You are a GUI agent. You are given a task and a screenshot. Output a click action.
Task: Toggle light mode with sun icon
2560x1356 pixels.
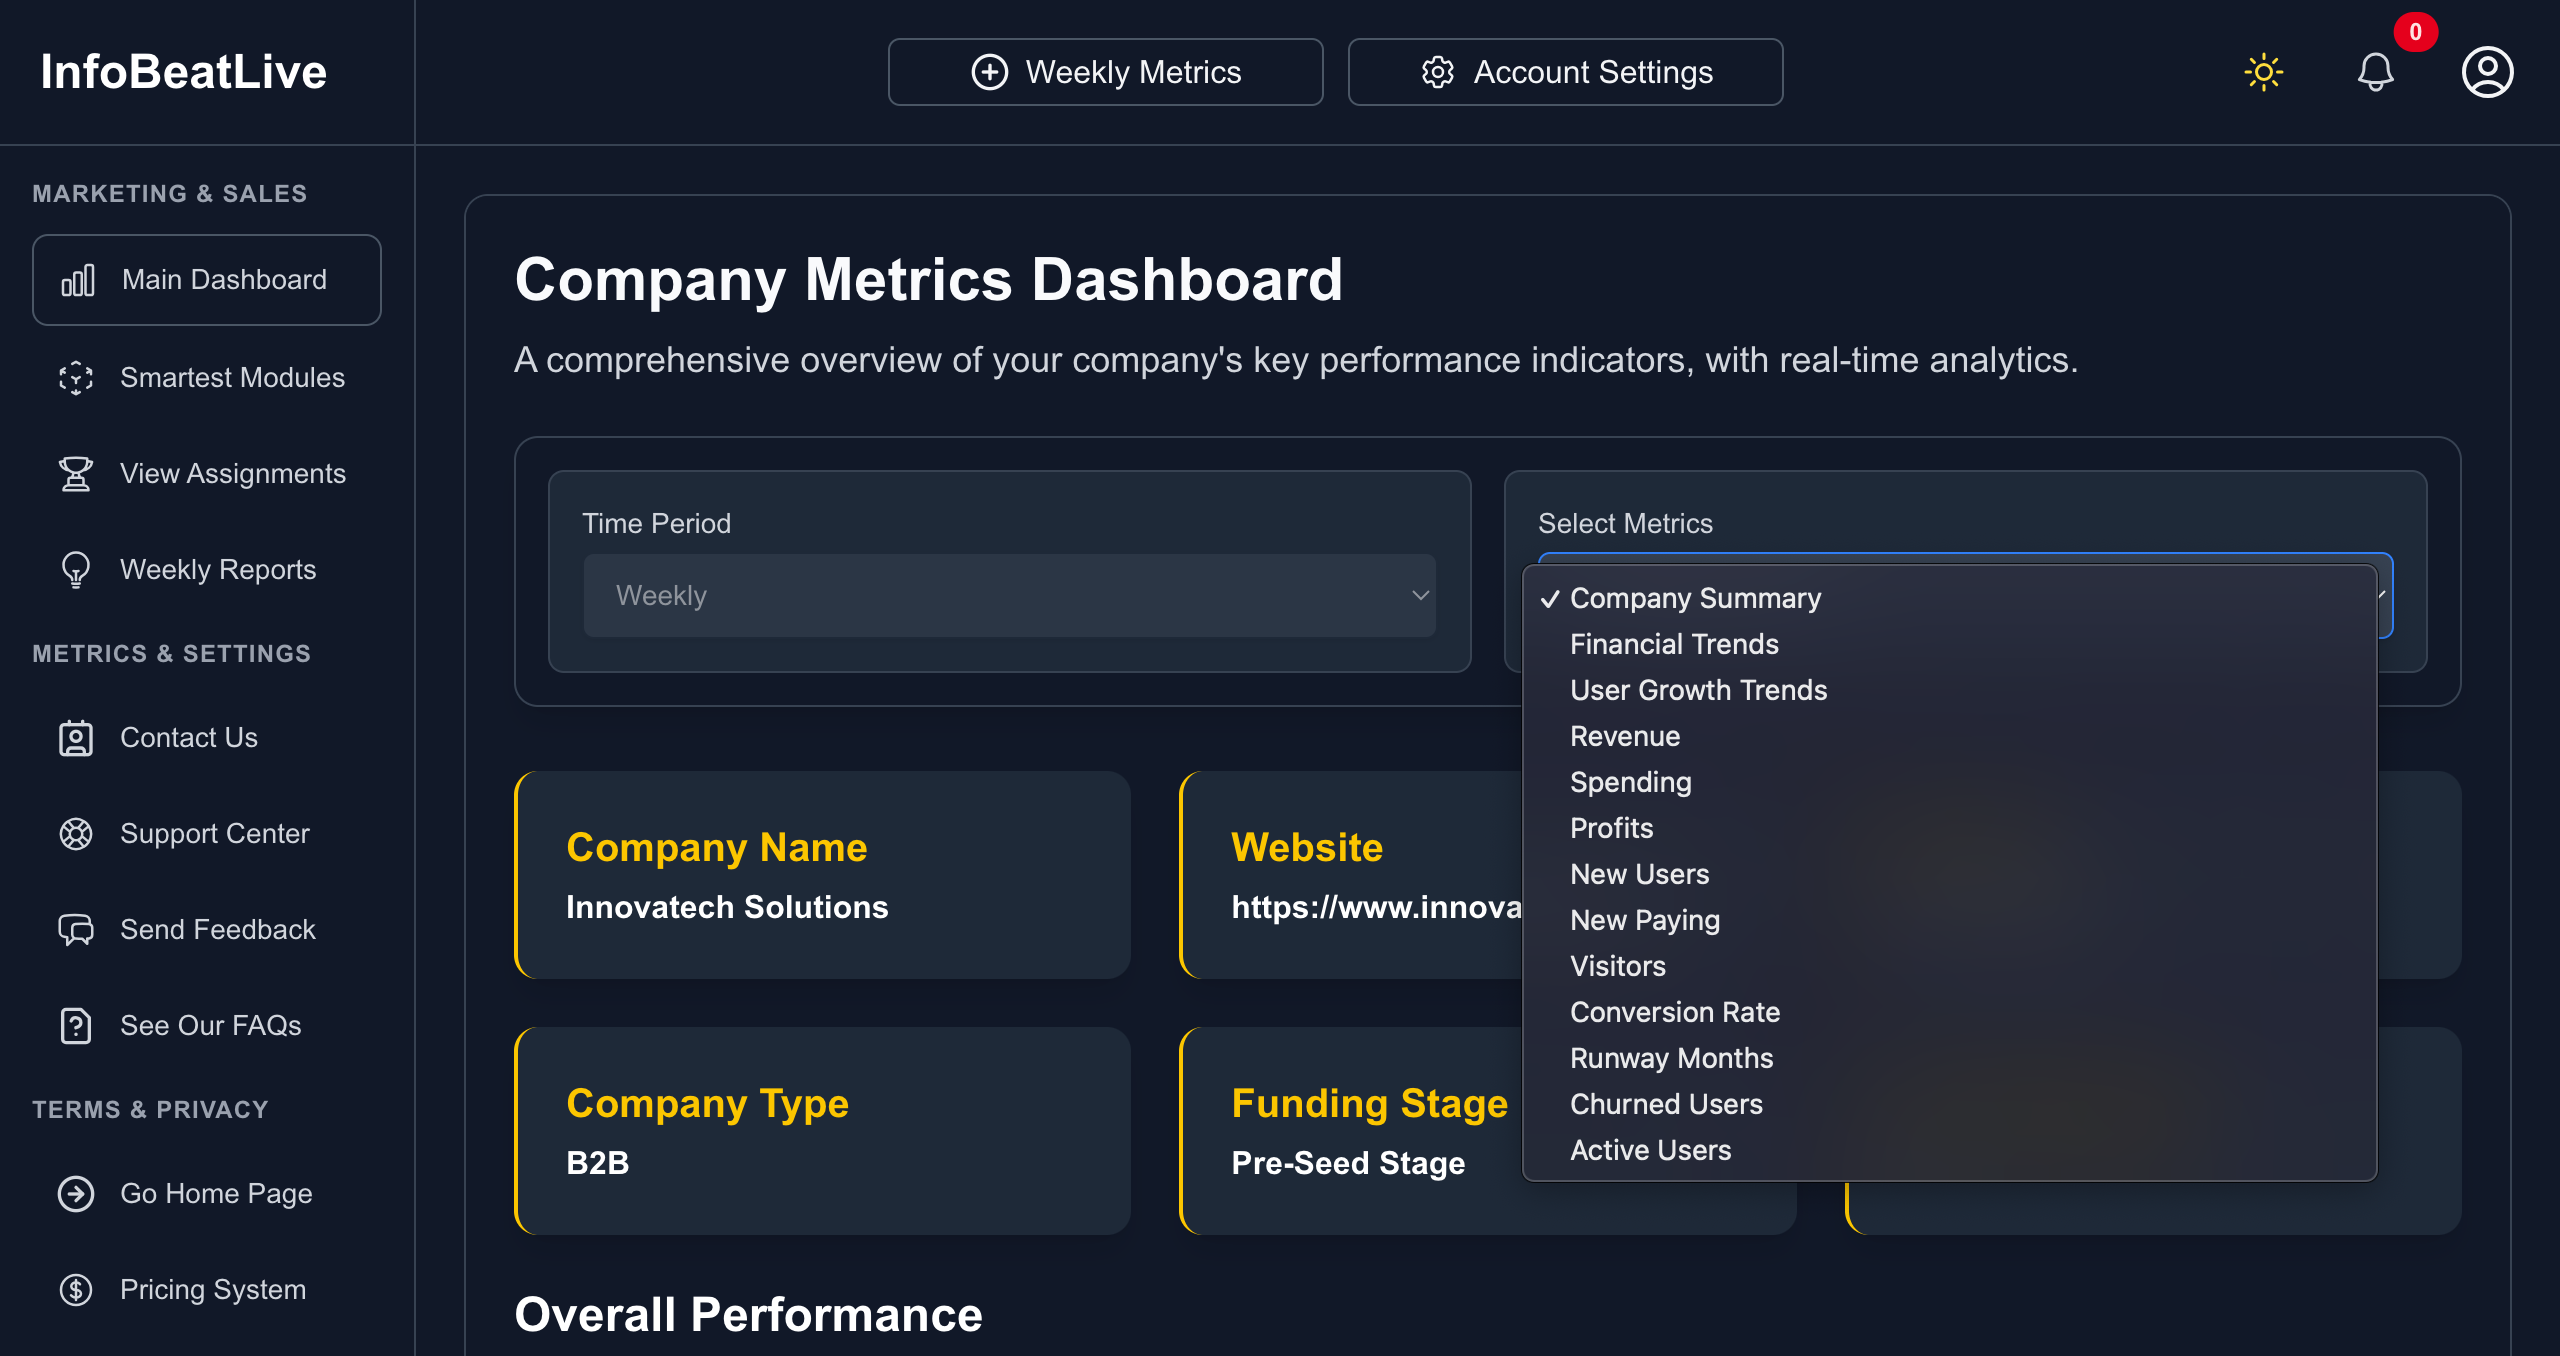pos(2263,72)
